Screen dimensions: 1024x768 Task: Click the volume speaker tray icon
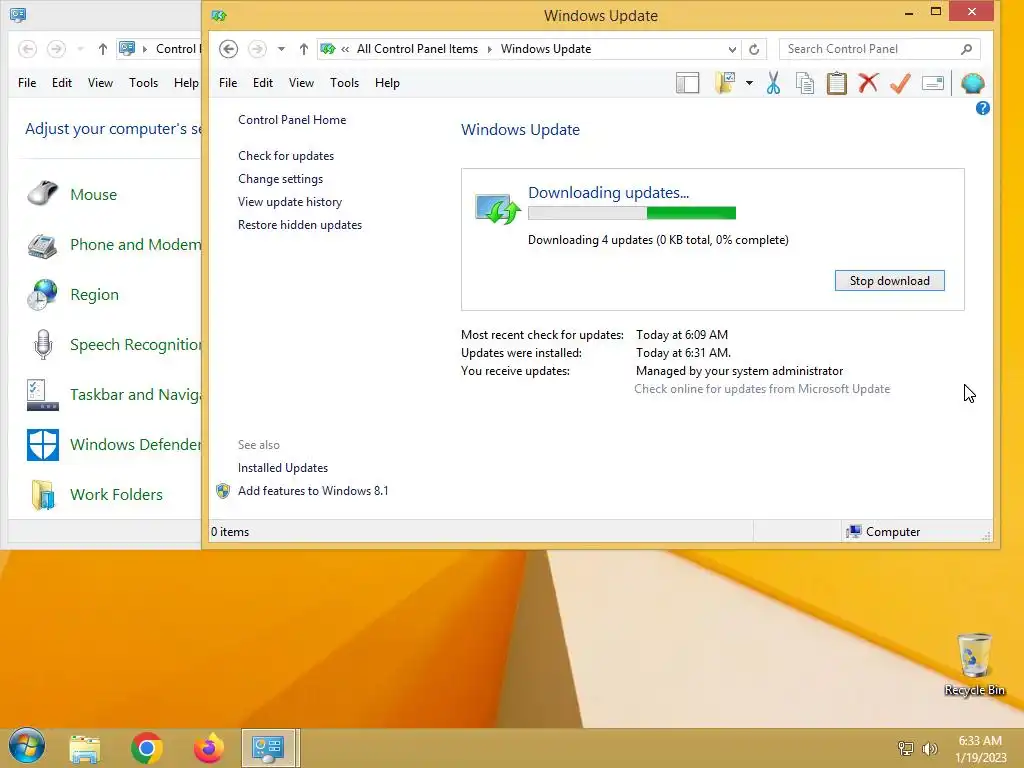point(930,749)
